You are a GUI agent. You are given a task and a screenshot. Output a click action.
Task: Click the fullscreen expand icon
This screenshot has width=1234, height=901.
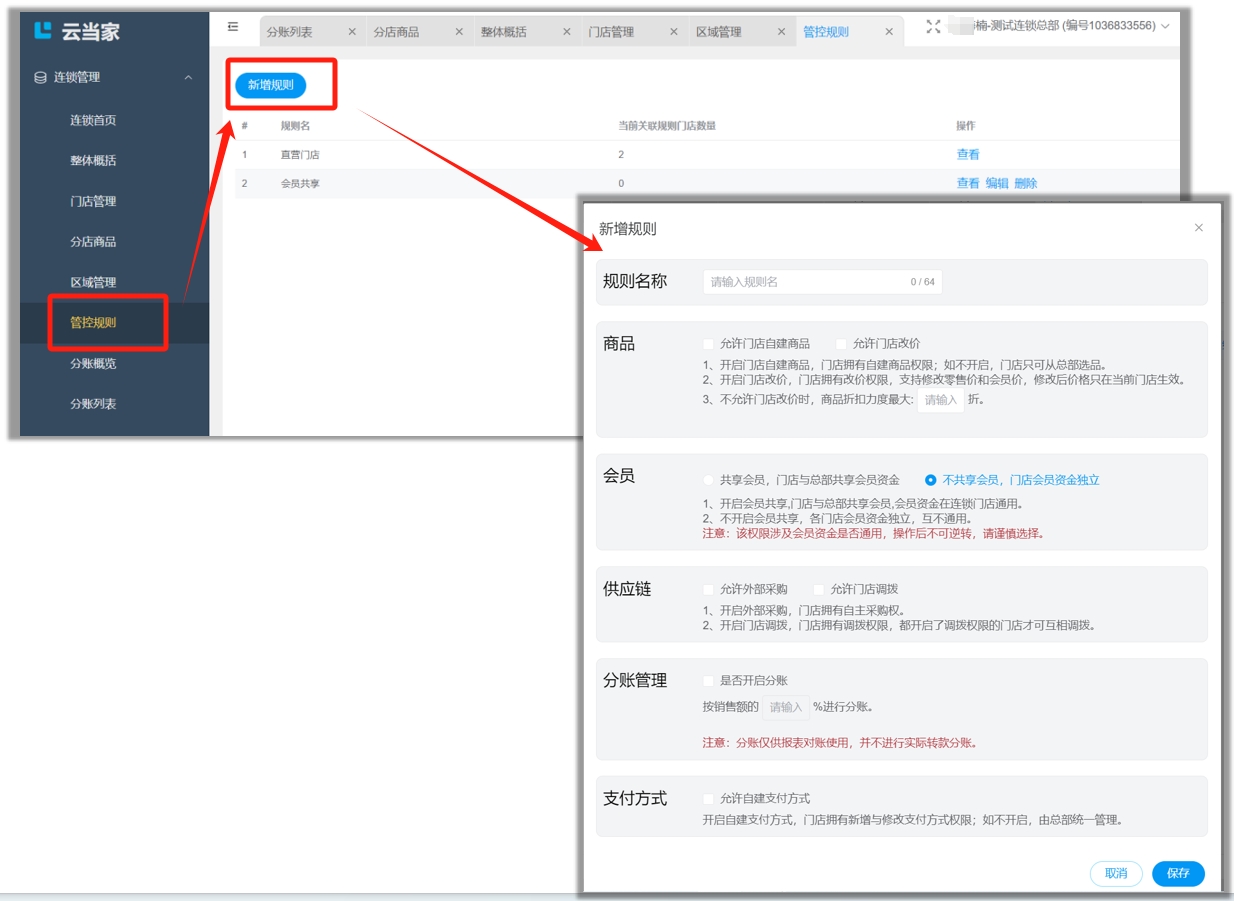933,27
